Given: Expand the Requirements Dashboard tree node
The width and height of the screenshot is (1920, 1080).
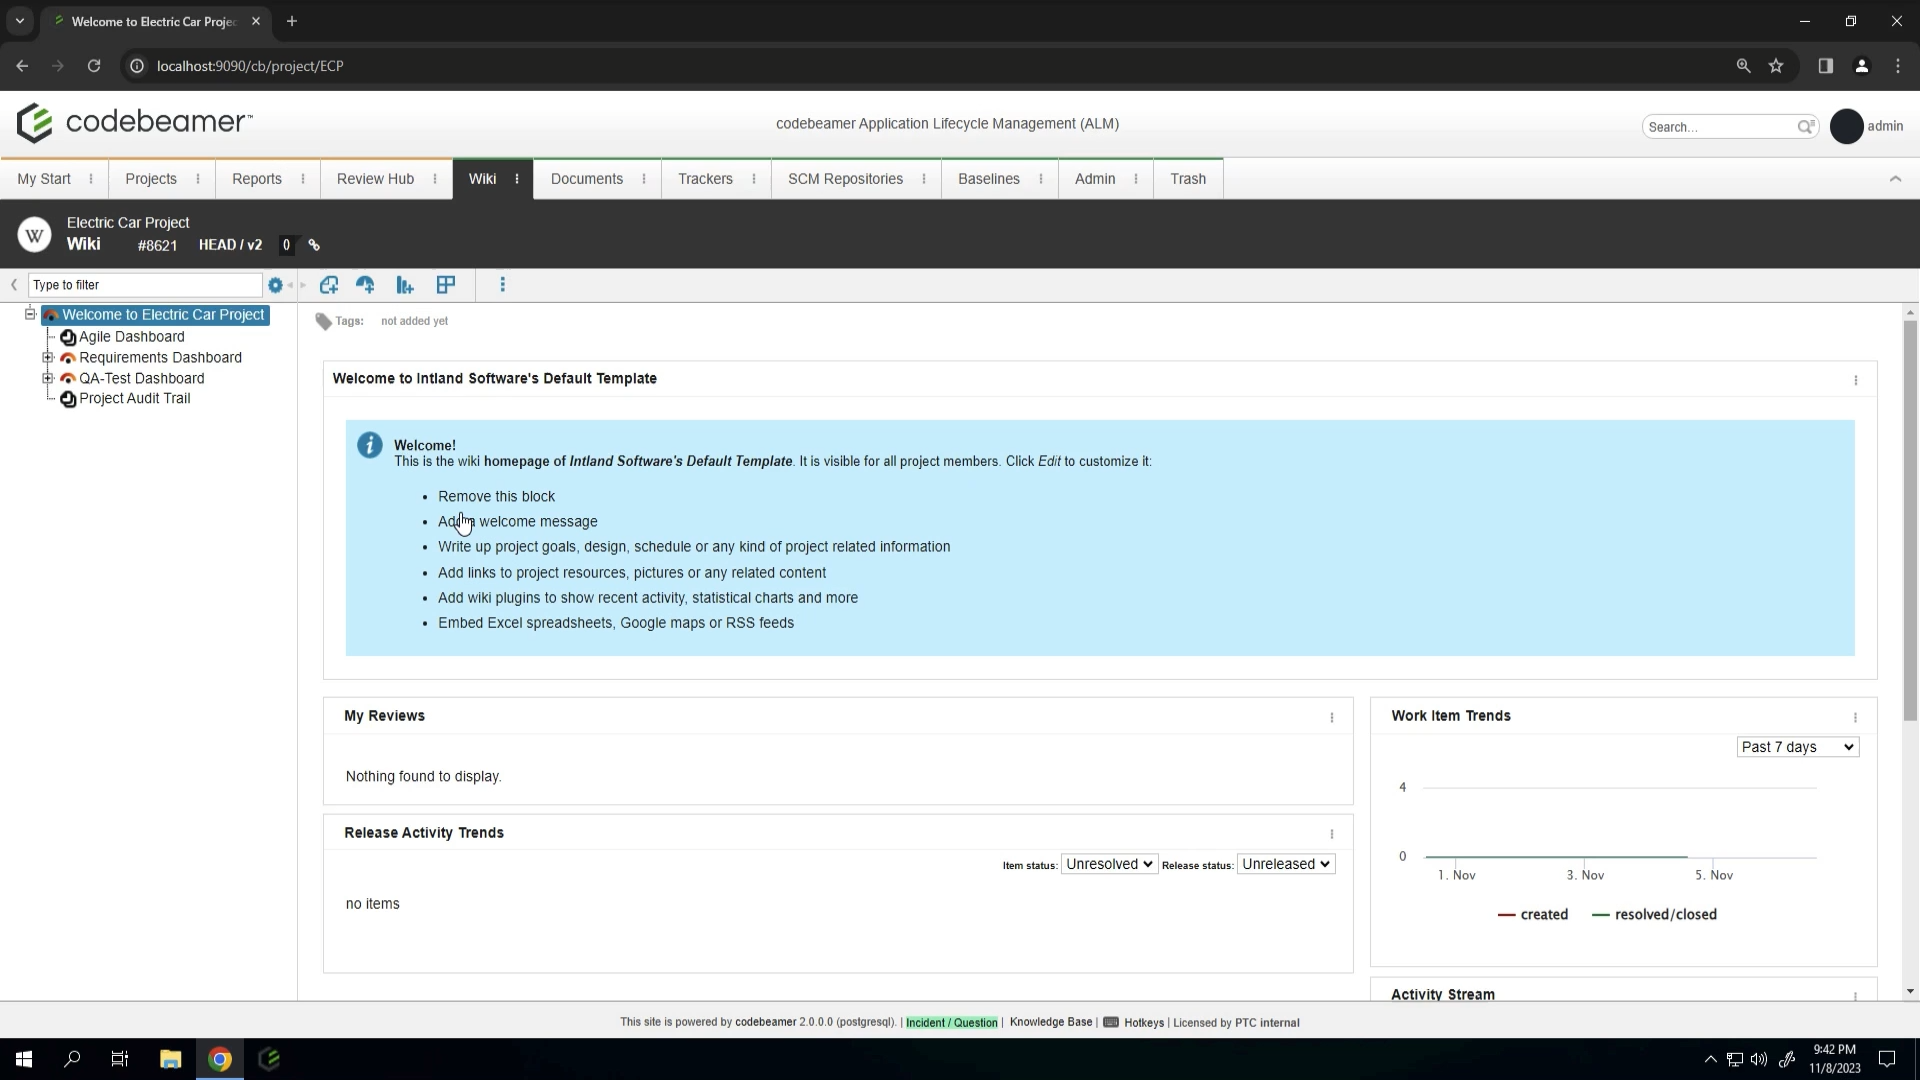Looking at the screenshot, I should (x=47, y=357).
